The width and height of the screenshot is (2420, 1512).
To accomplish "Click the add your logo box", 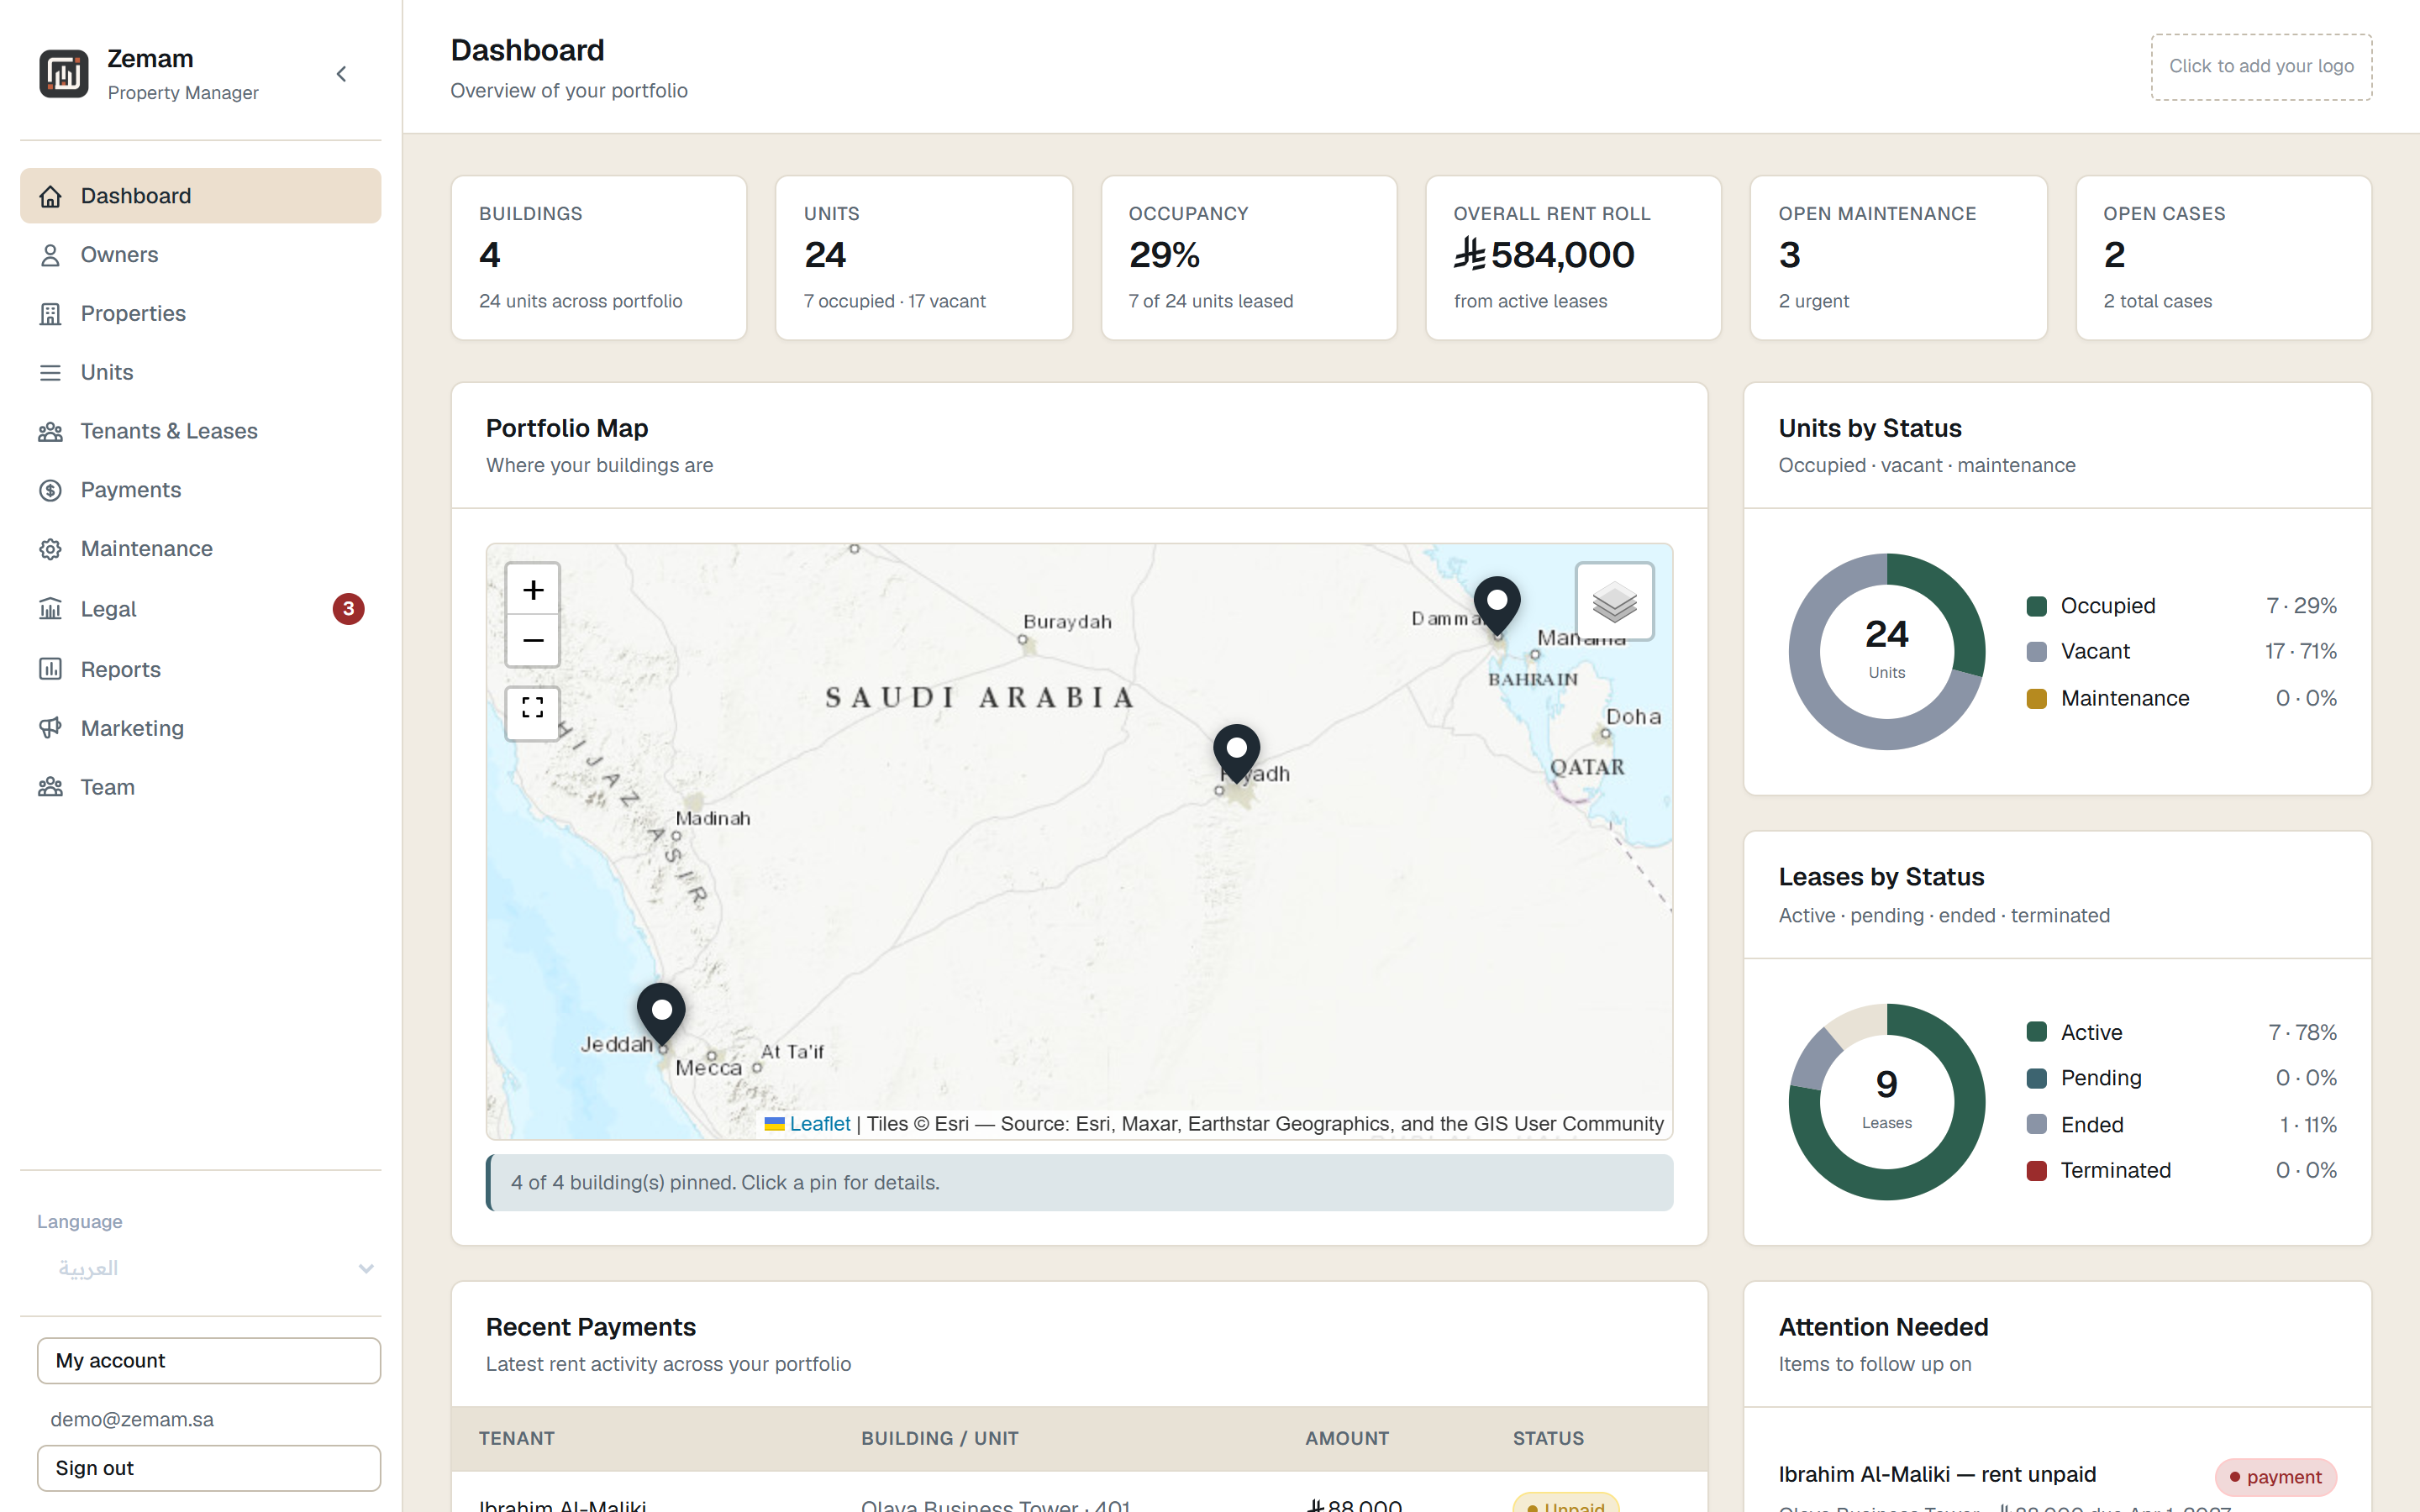I will pos(2261,67).
